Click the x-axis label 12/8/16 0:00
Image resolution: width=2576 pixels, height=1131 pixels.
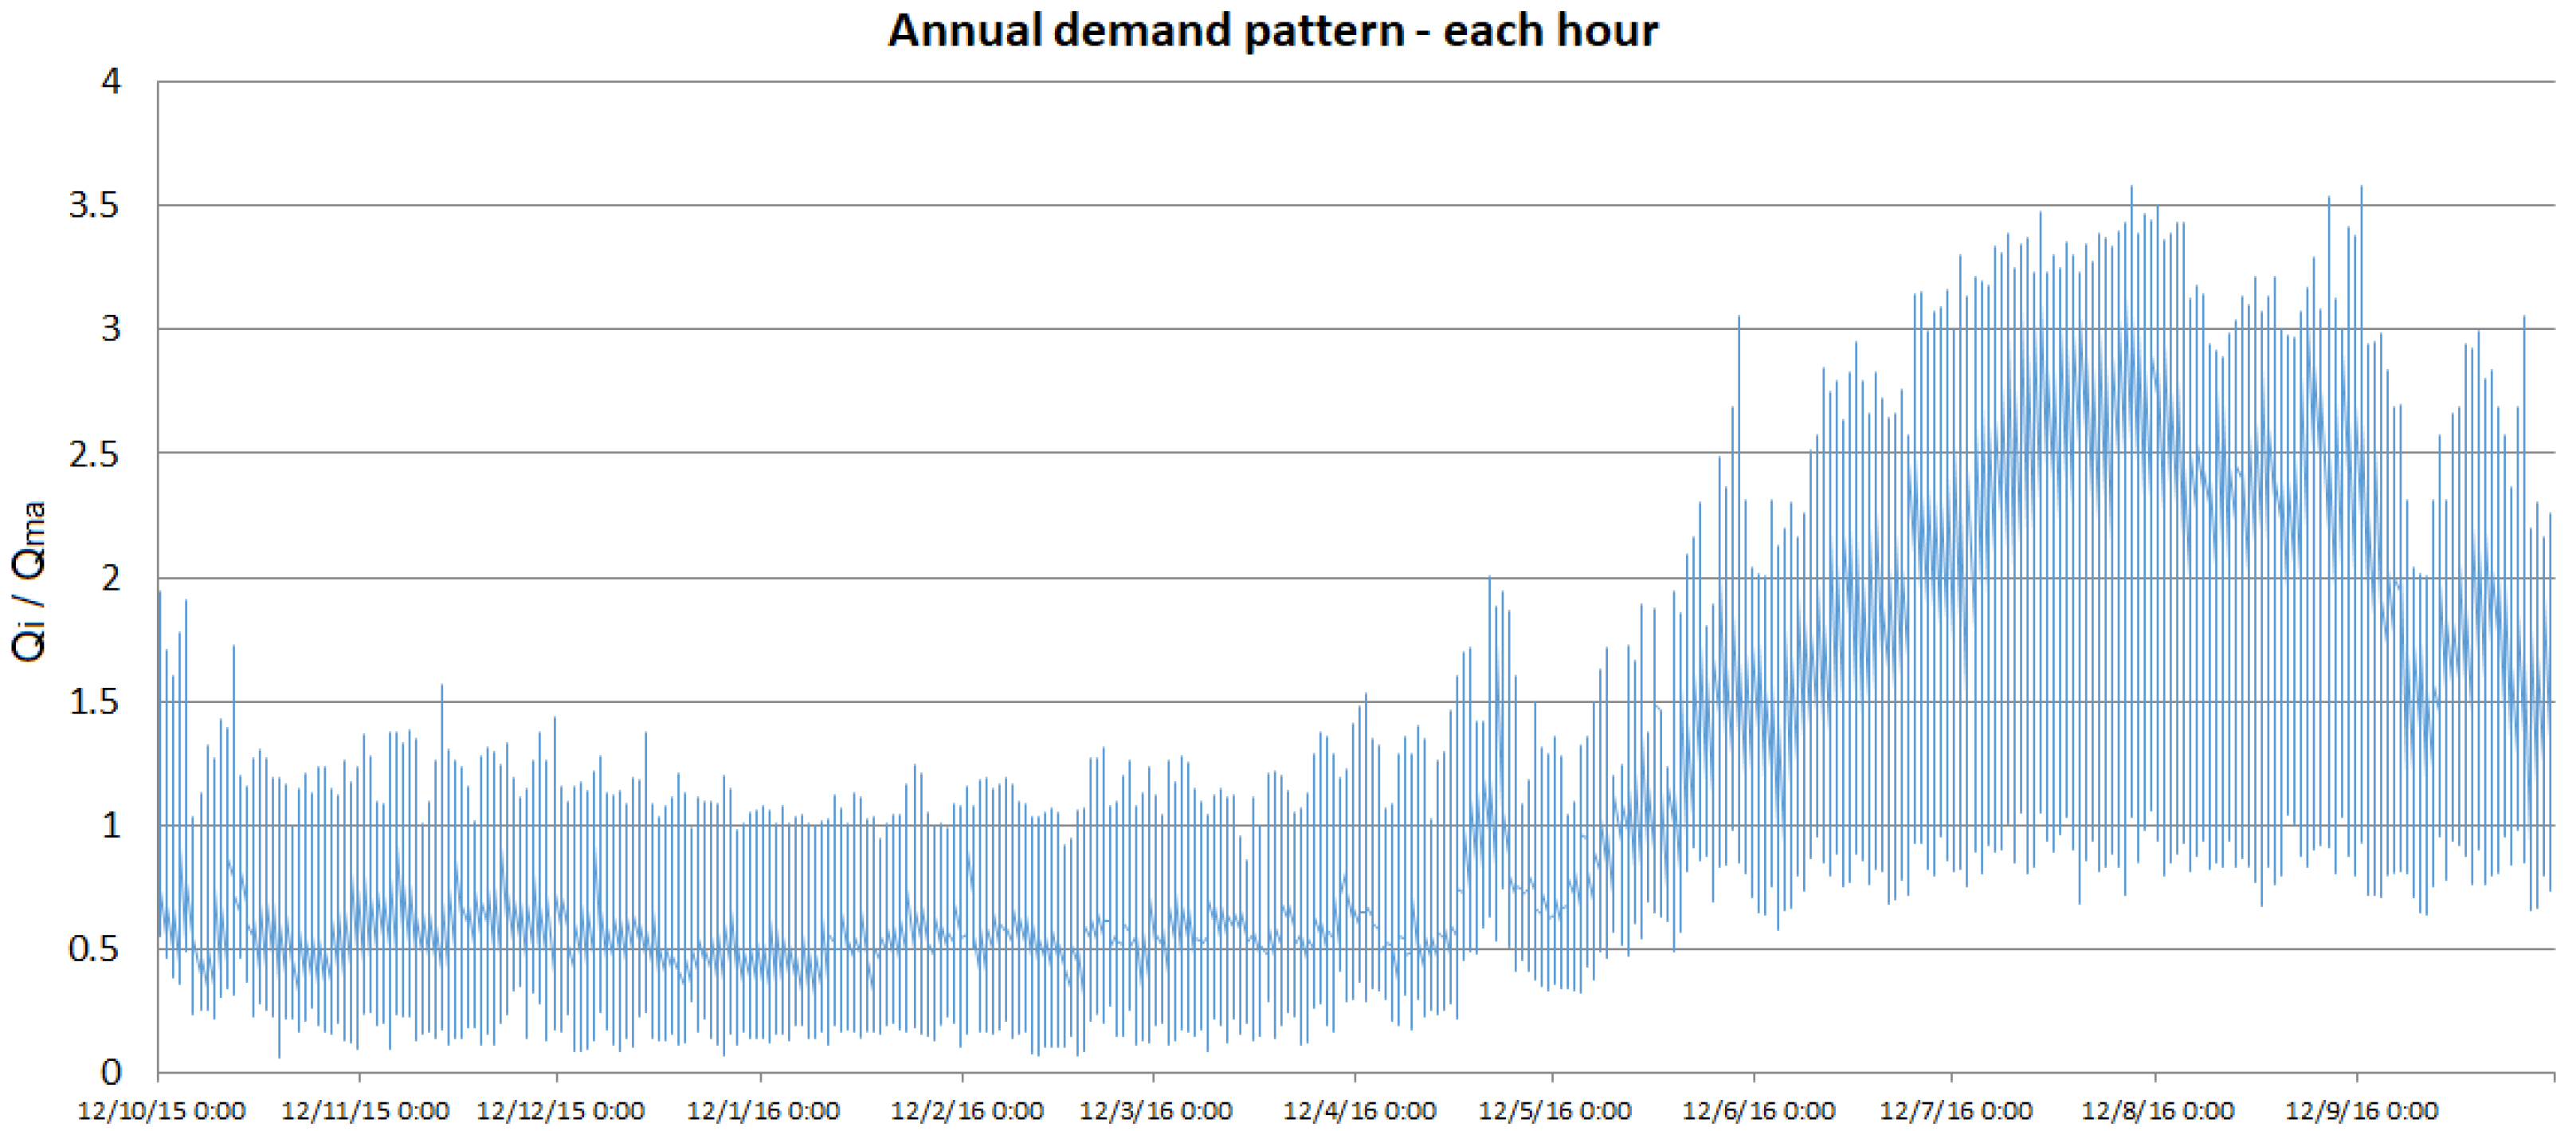(2158, 1111)
